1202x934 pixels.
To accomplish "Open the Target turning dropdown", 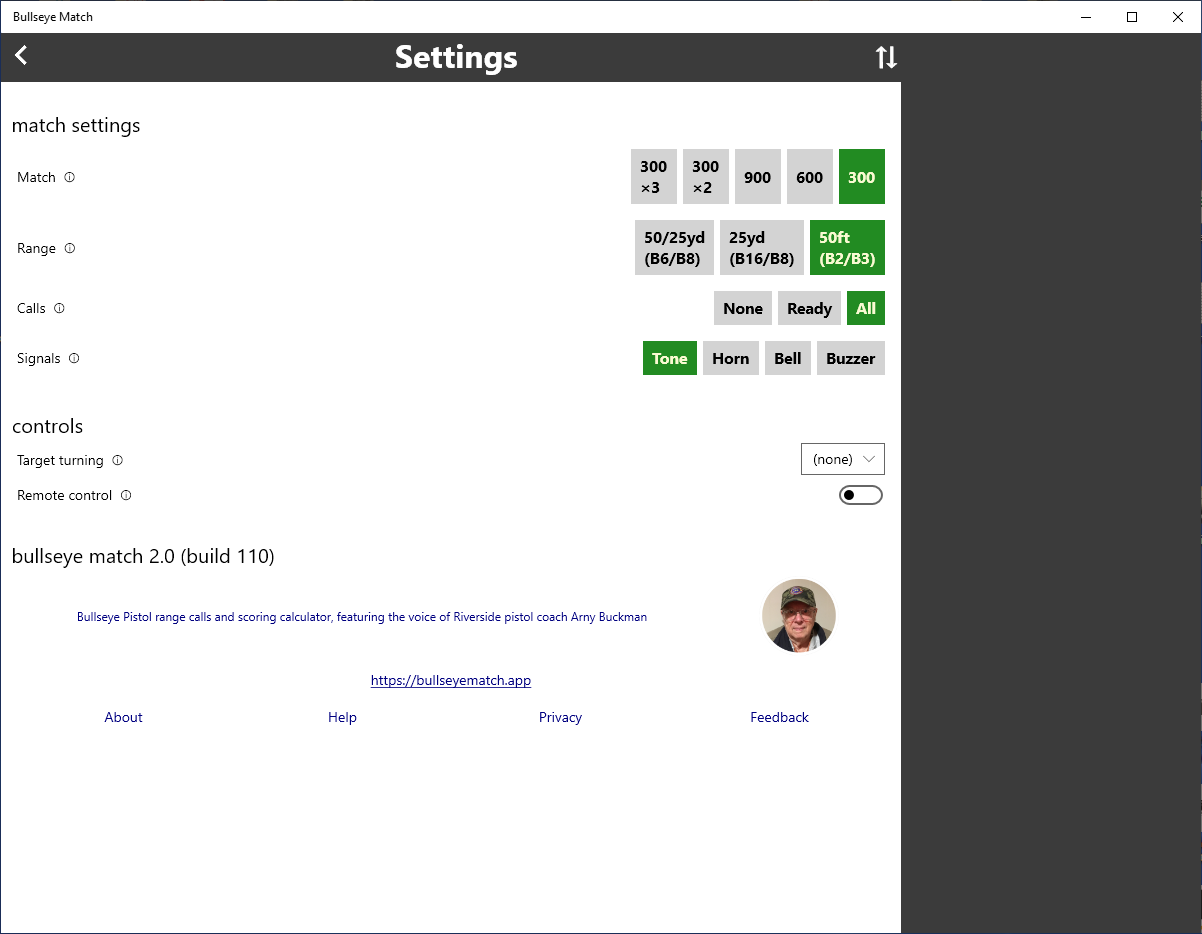I will (843, 459).
